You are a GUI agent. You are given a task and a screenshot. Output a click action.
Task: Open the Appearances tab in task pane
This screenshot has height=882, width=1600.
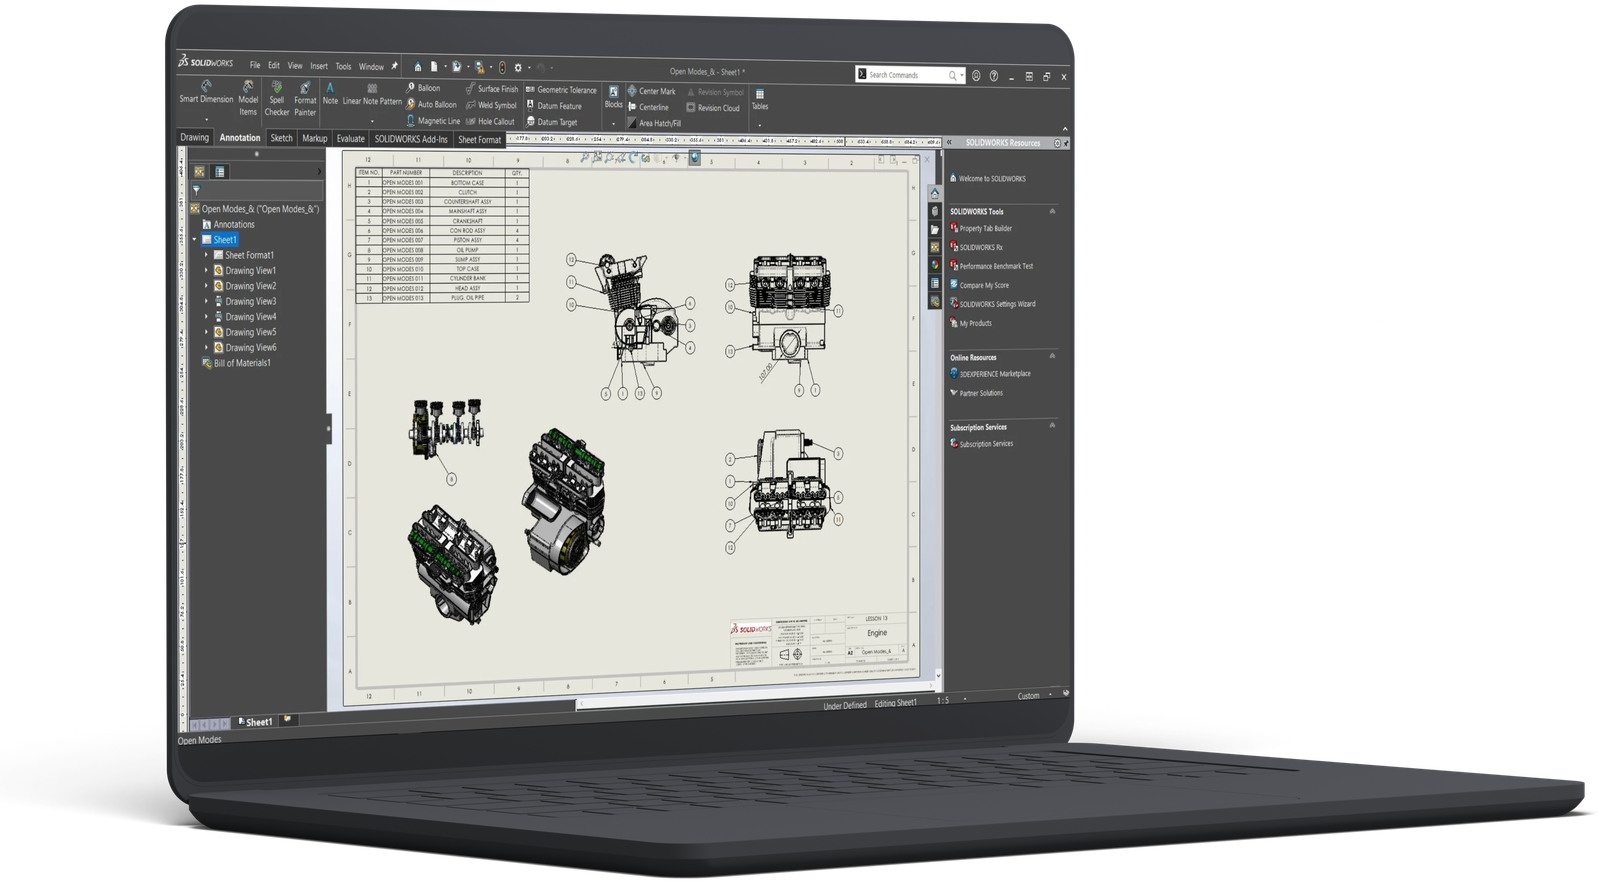click(x=935, y=265)
